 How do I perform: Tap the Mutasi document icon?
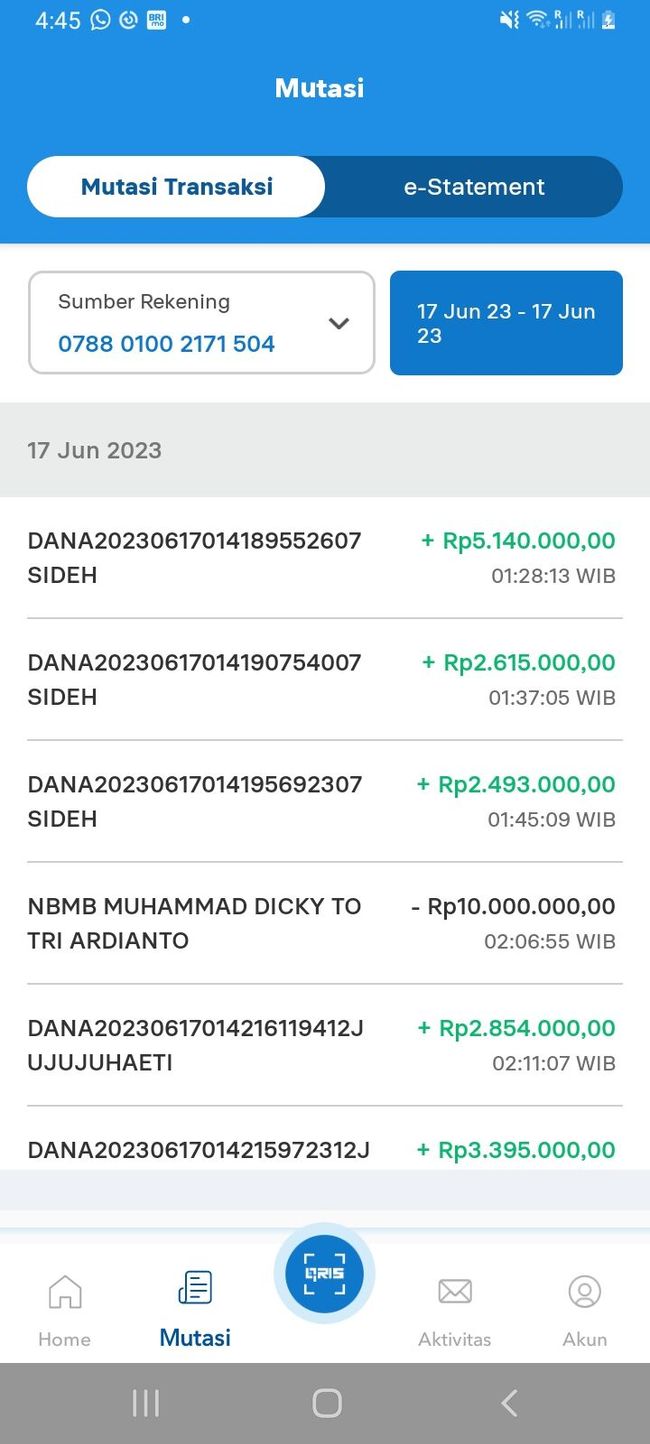point(195,1287)
